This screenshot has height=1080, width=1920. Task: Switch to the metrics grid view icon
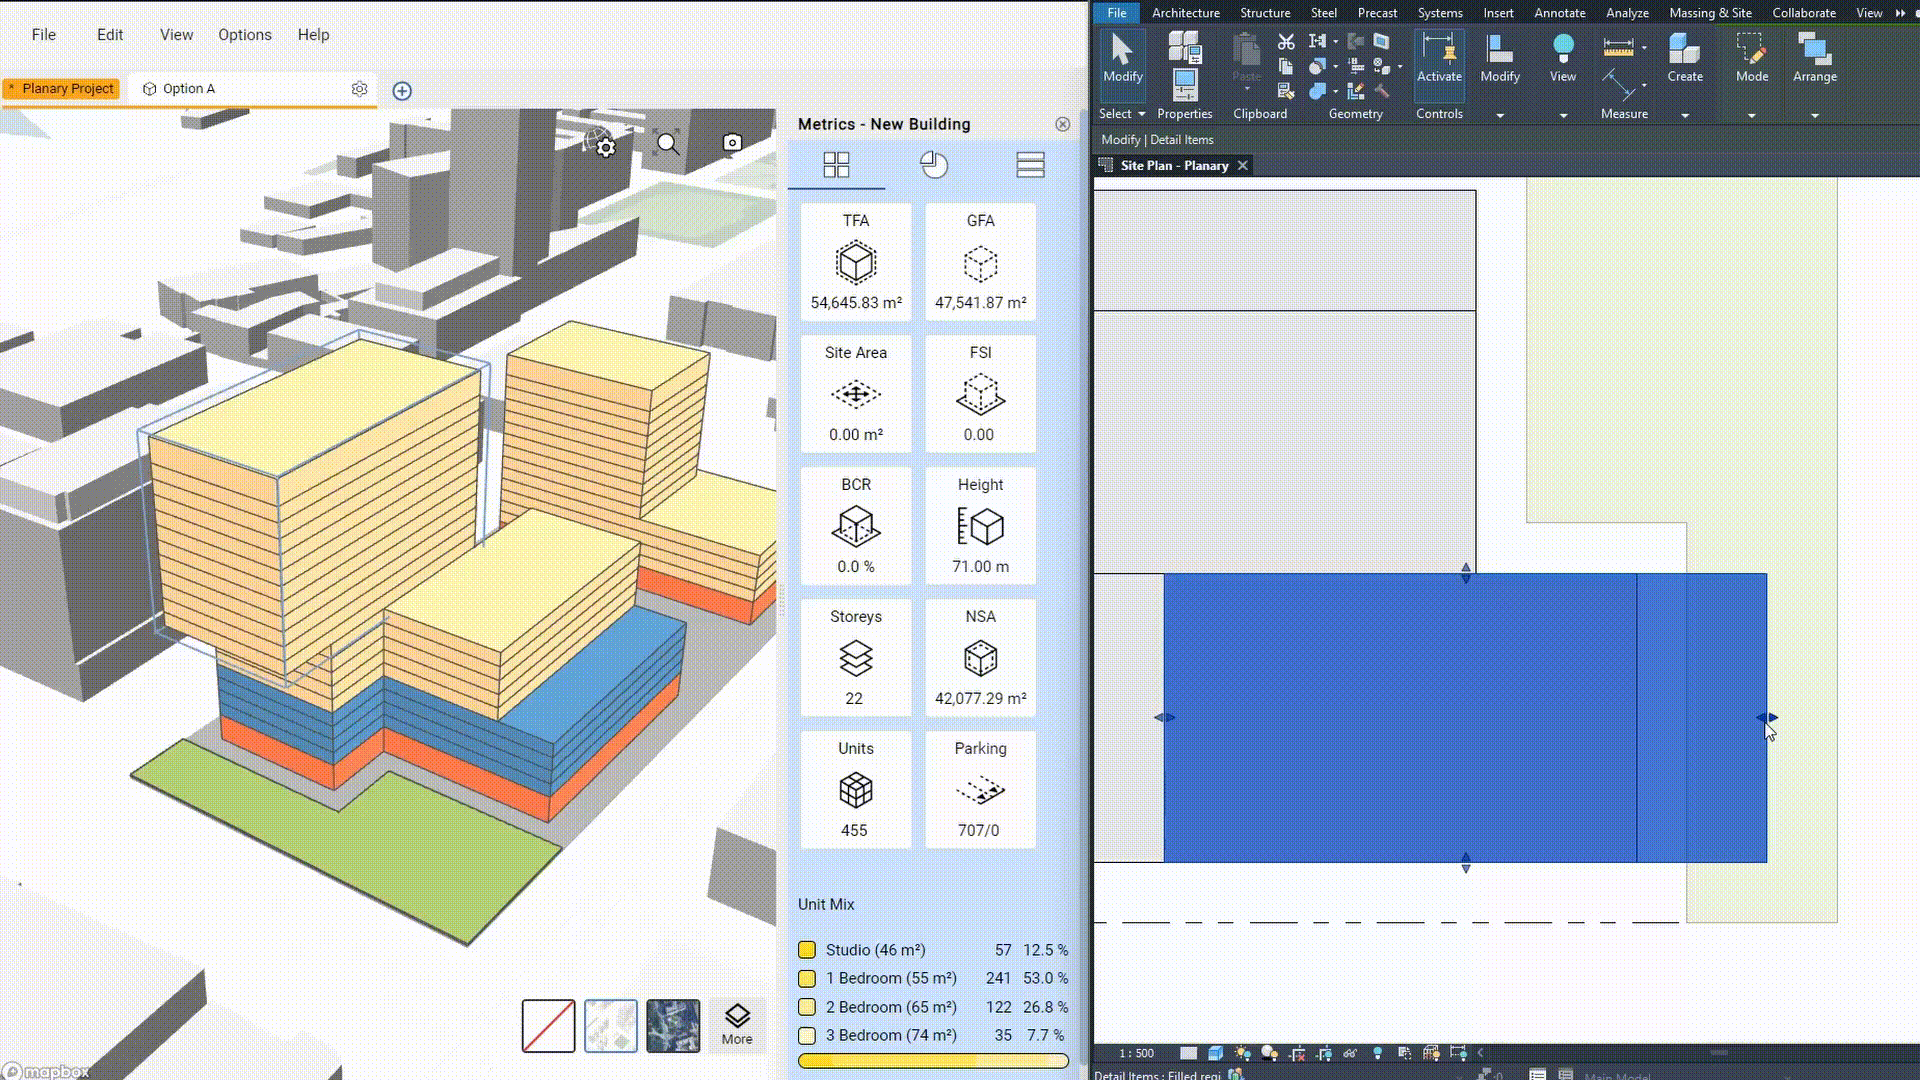click(x=836, y=165)
